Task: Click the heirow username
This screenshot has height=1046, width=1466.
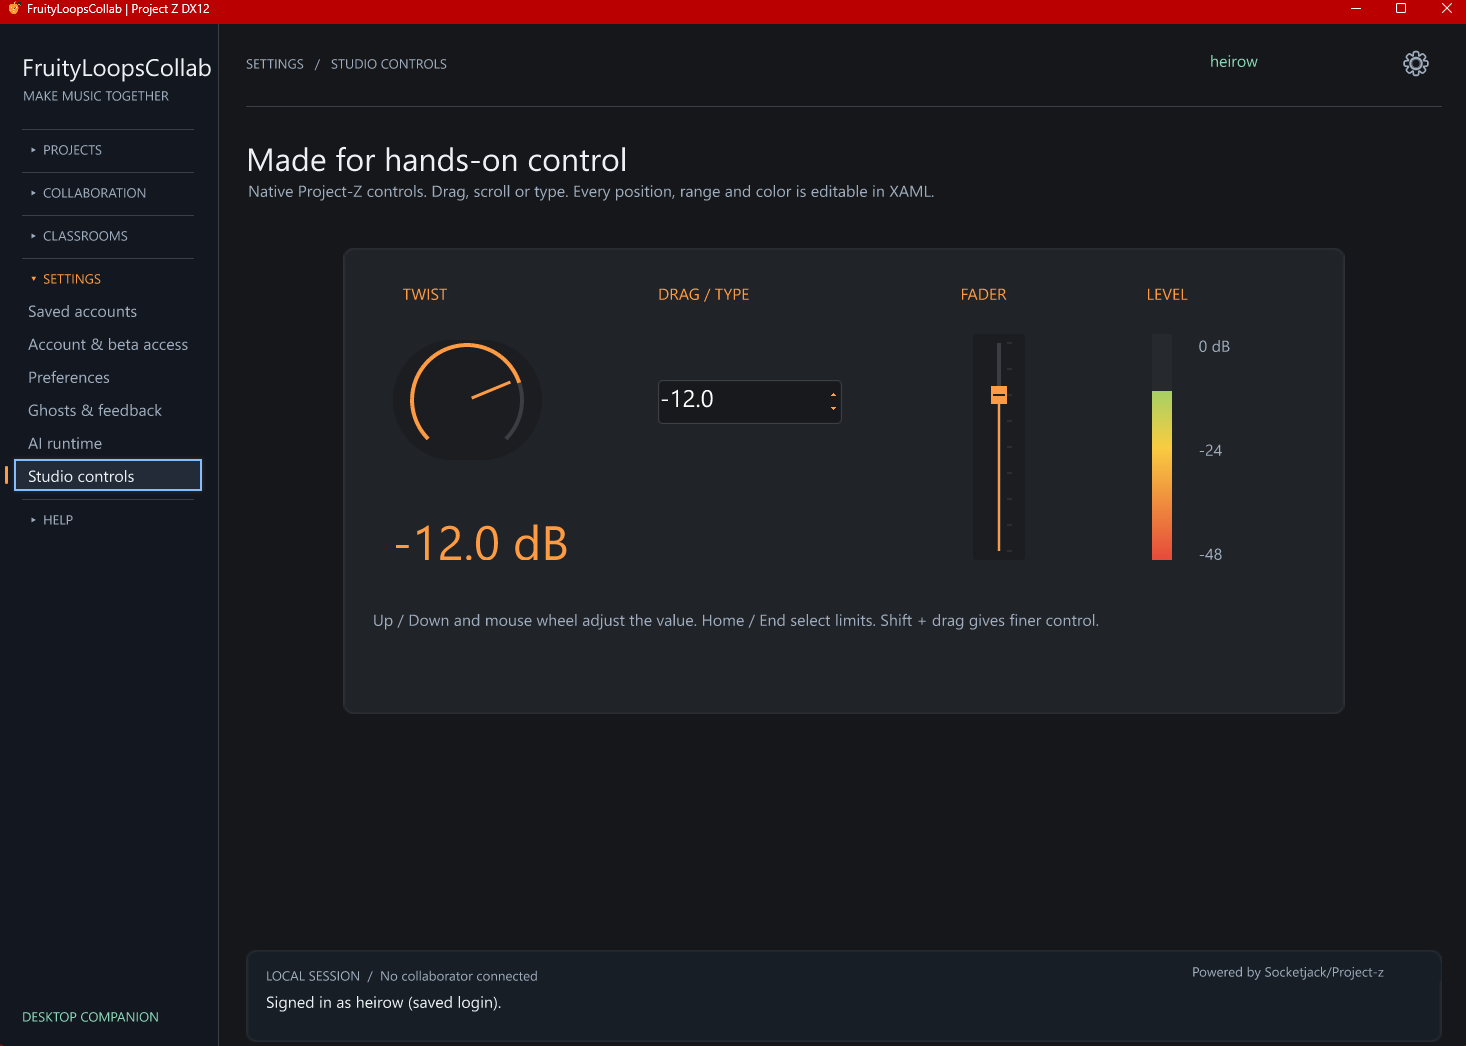Action: (x=1234, y=62)
